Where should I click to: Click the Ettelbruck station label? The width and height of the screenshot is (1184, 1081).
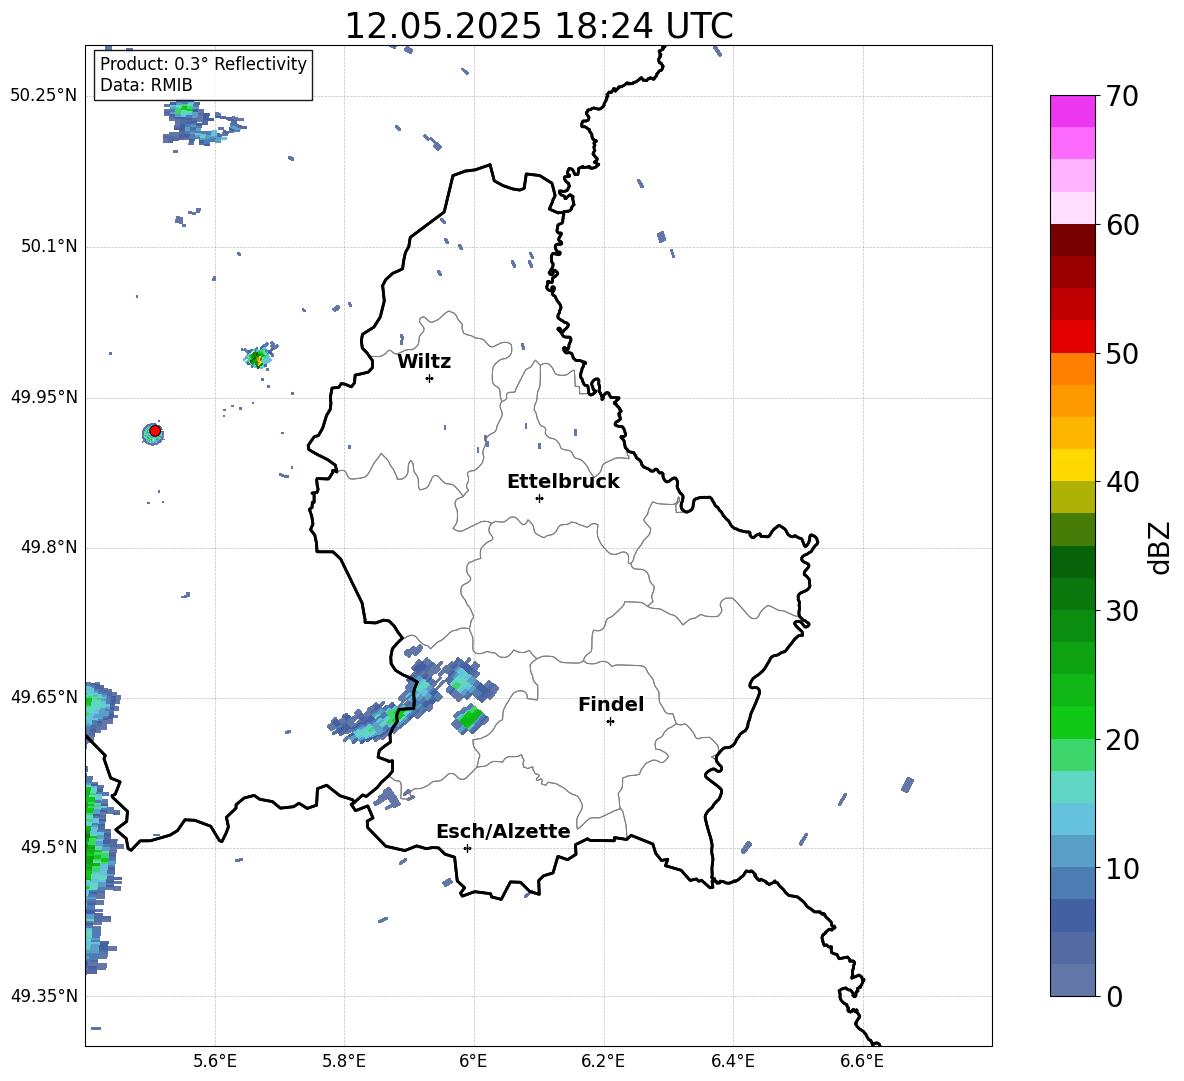click(563, 482)
